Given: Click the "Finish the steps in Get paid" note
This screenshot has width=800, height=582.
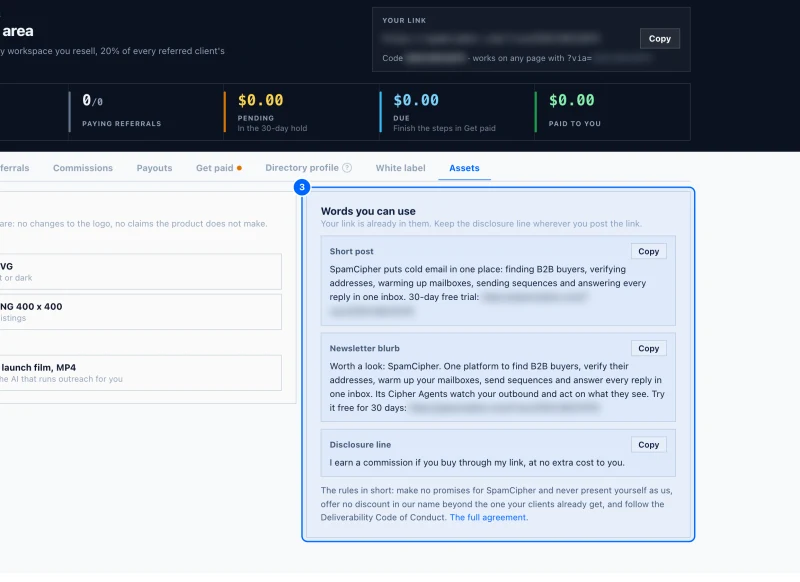Looking at the screenshot, I should [444, 129].
